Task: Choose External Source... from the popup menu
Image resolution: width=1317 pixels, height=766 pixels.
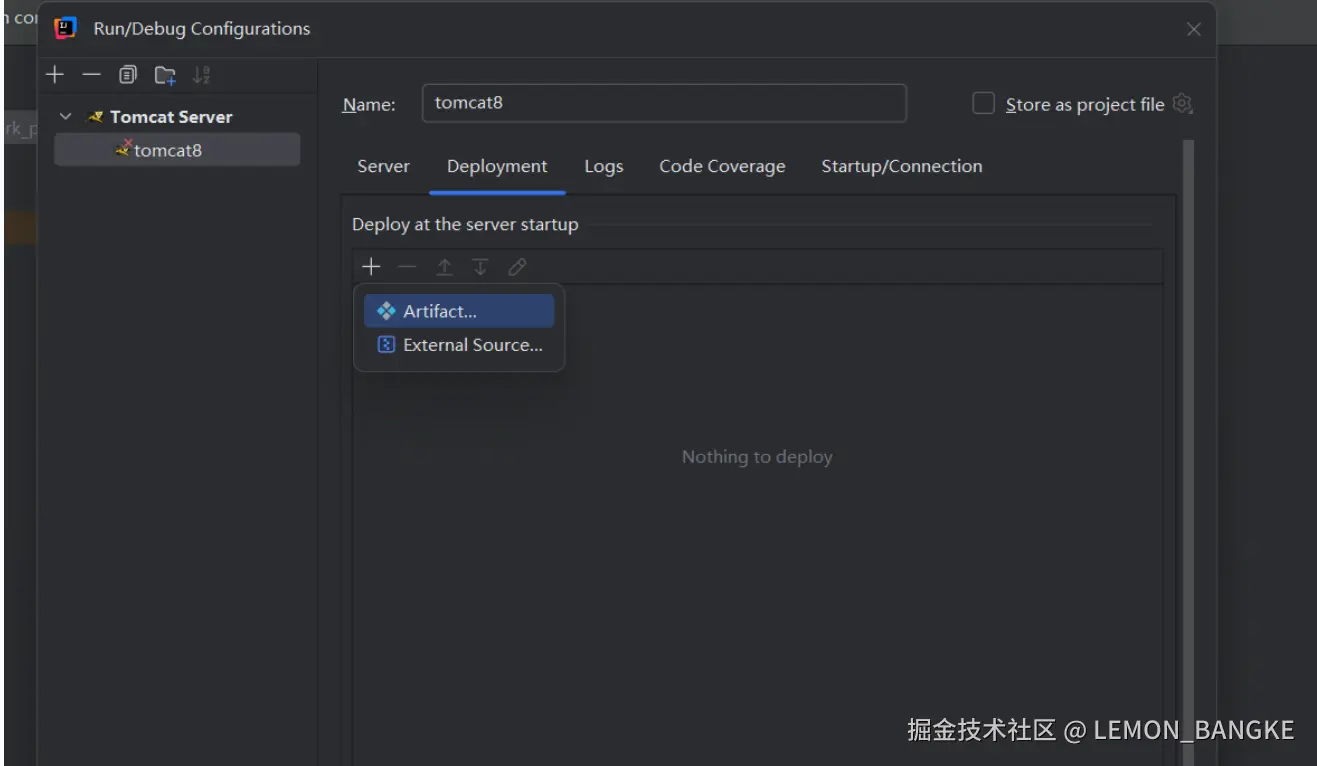Action: click(x=459, y=345)
